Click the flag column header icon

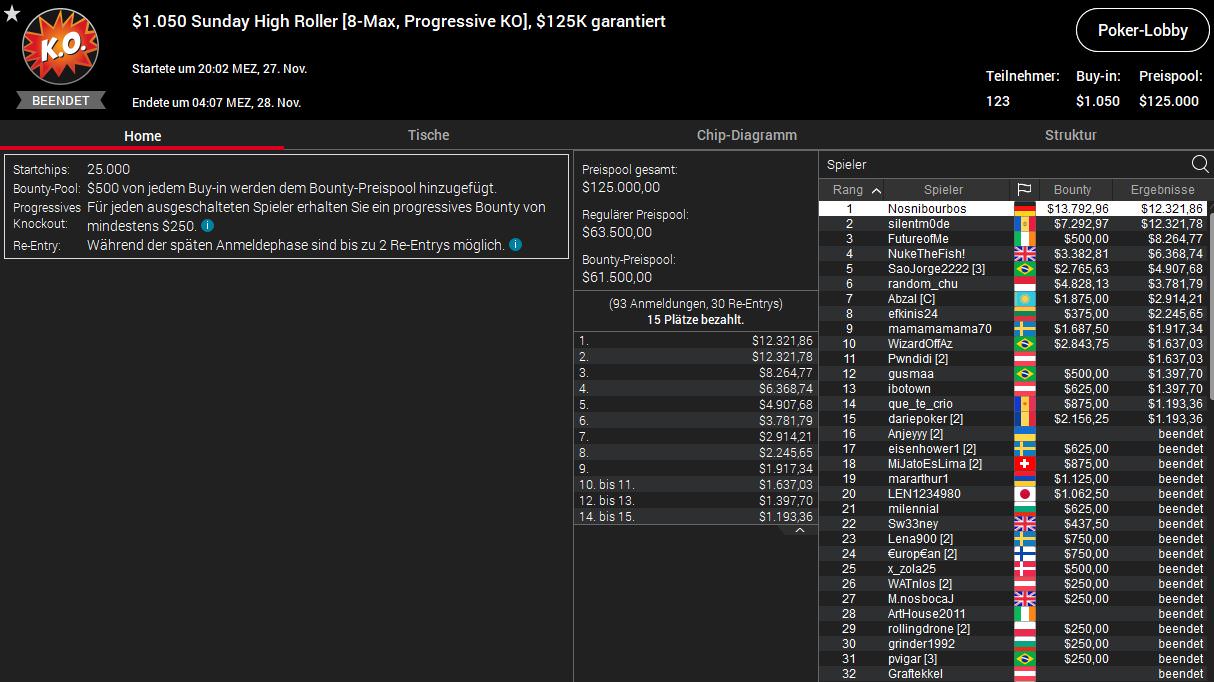[x=1024, y=190]
